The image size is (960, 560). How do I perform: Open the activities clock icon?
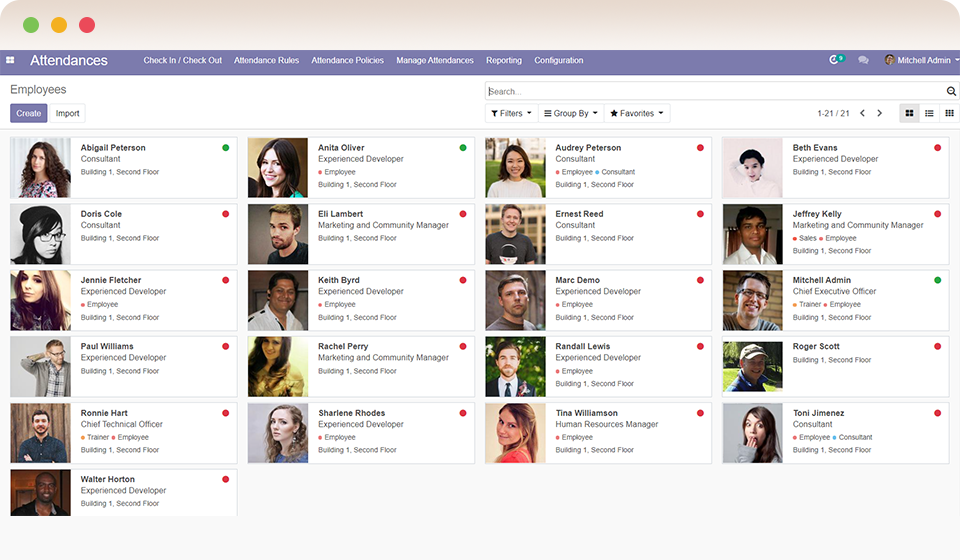pyautogui.click(x=834, y=59)
